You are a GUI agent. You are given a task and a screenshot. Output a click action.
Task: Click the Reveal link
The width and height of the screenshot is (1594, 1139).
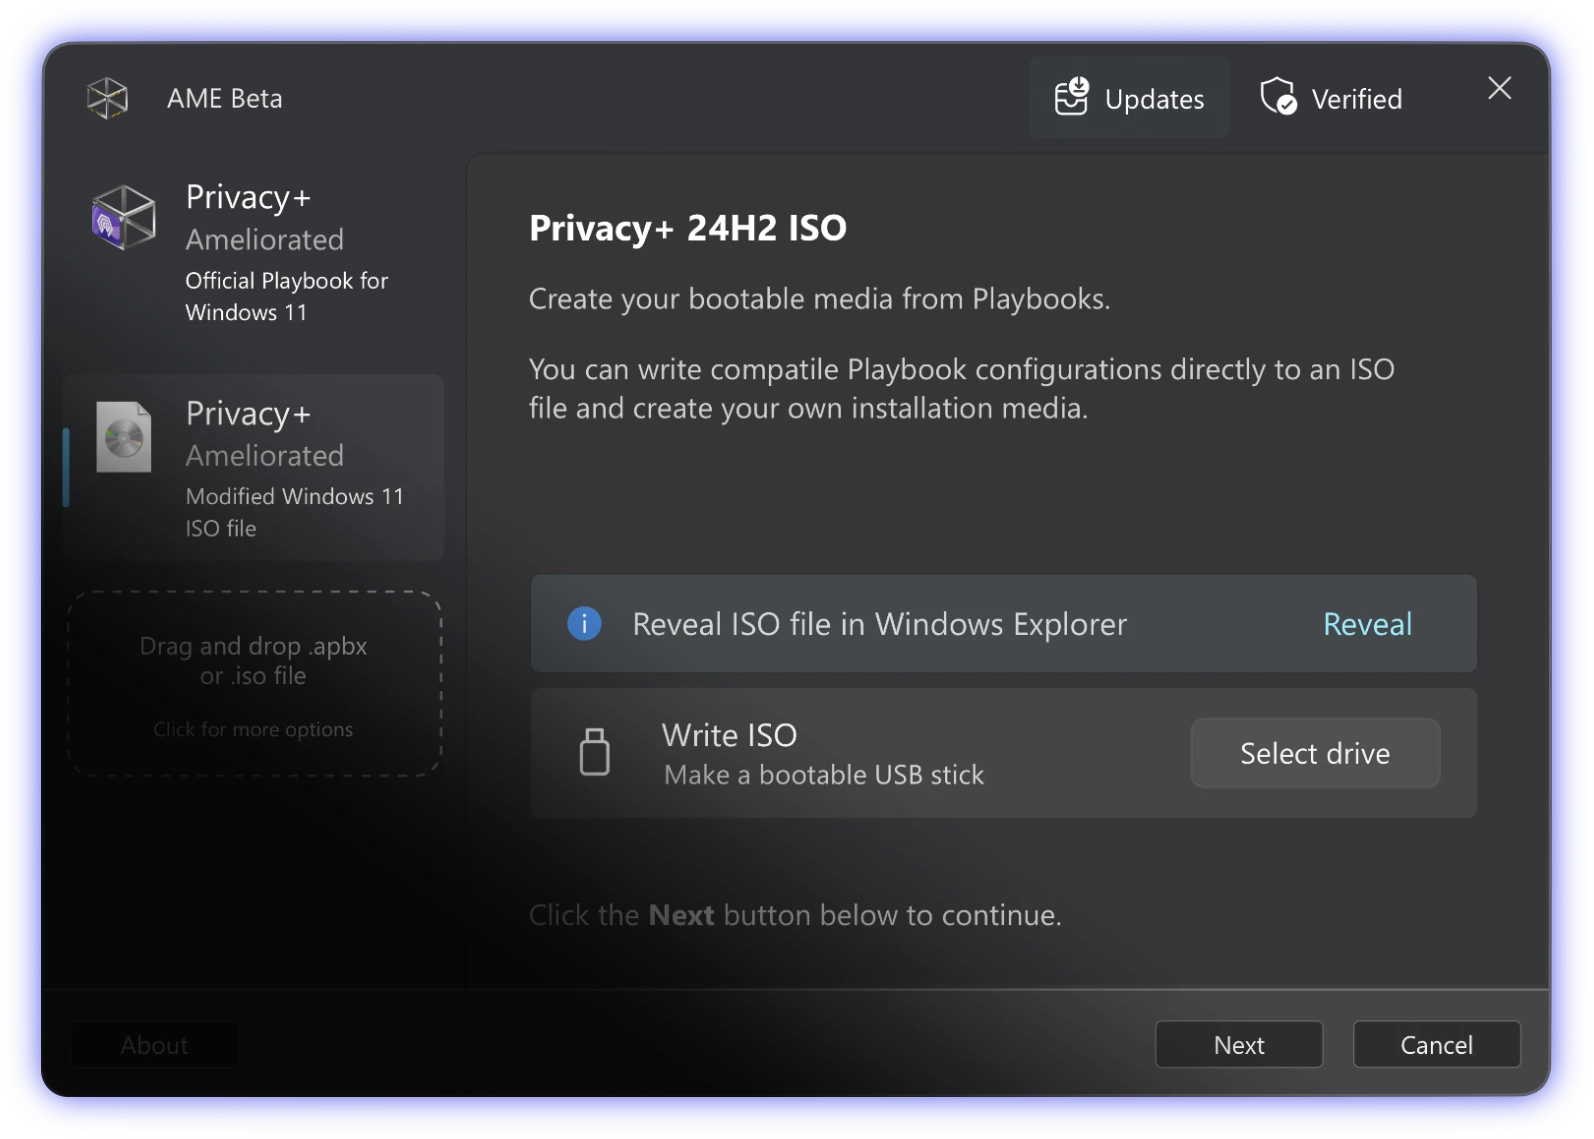point(1367,624)
